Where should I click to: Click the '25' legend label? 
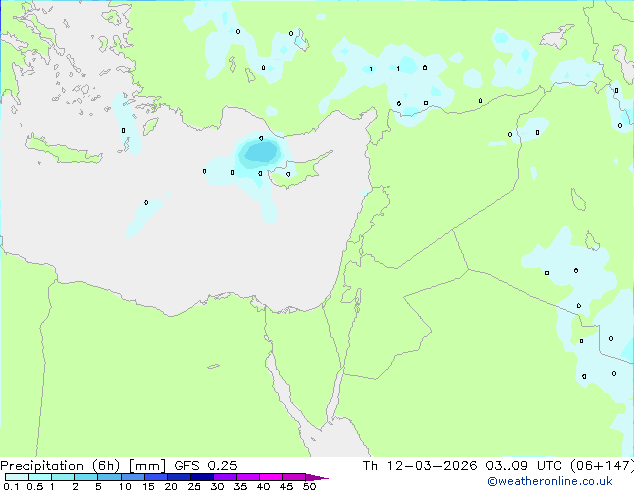(194, 486)
